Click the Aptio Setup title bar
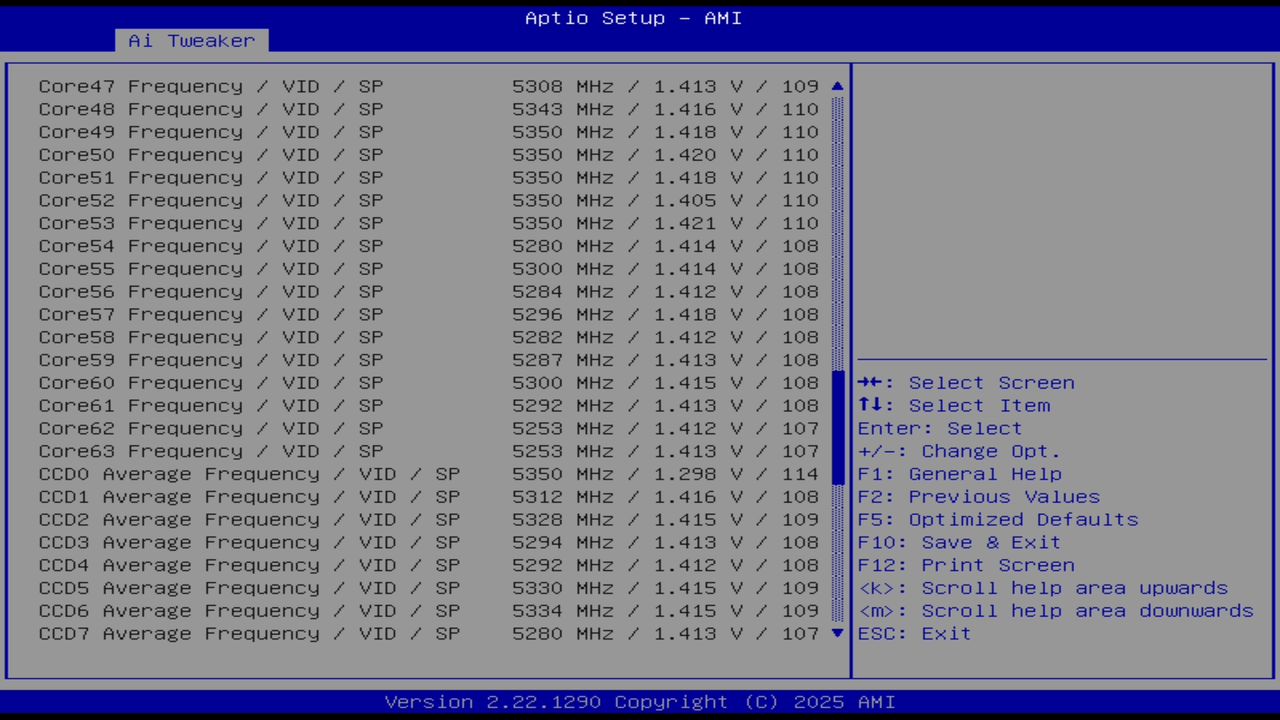The image size is (1280, 720). point(633,17)
